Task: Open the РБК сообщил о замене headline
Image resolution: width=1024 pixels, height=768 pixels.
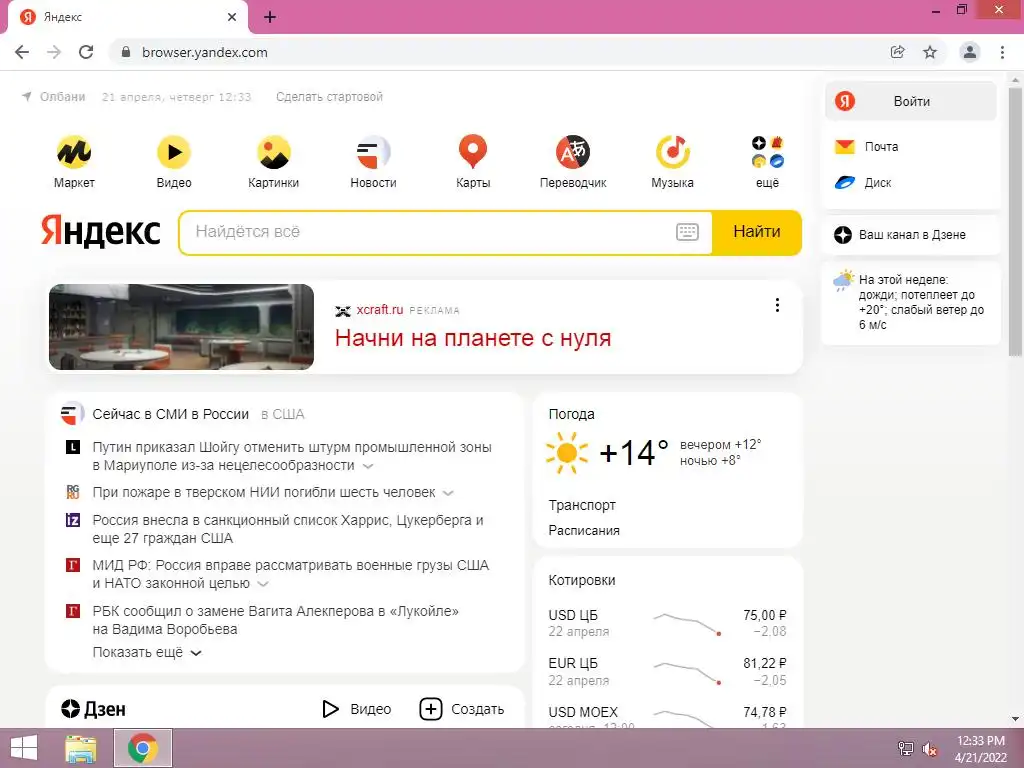Action: 276,620
